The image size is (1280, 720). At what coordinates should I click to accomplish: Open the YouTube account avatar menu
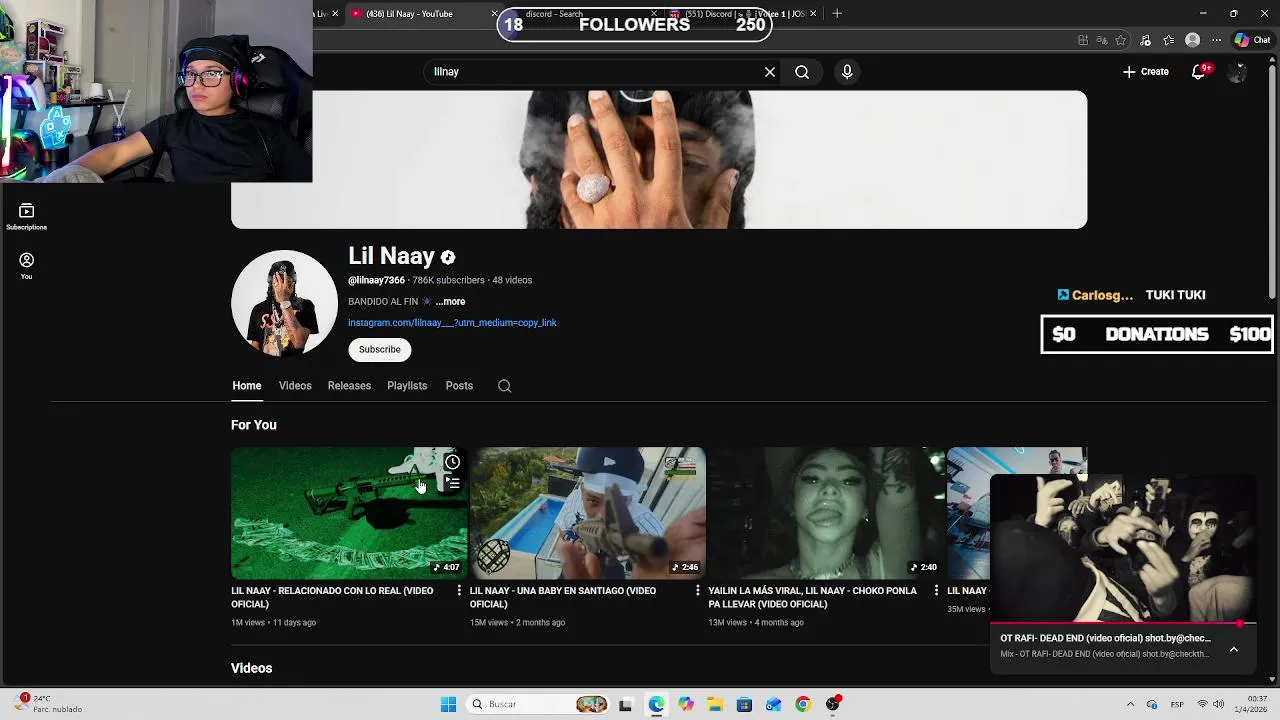click(x=1237, y=72)
